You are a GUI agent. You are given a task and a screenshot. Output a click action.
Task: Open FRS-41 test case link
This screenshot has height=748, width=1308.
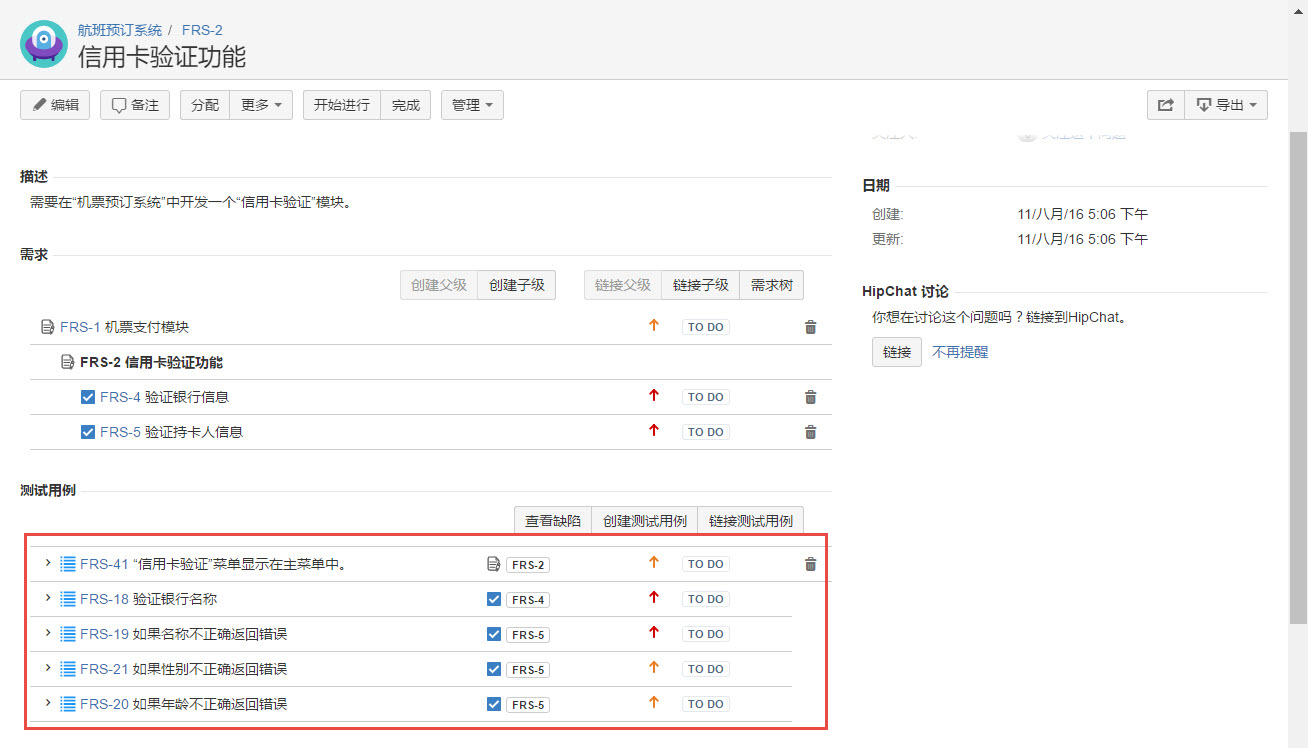coord(213,564)
